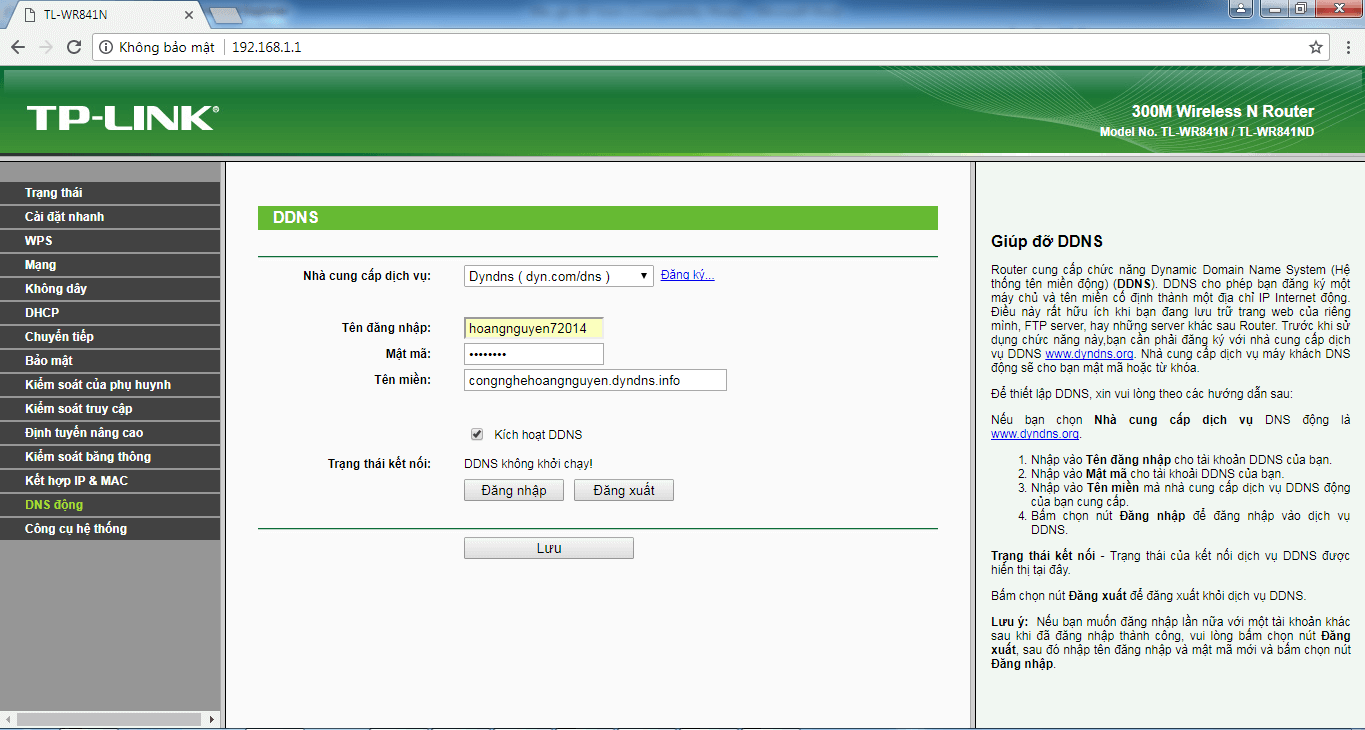1365x730 pixels.
Task: Follow the Đăng ký... link
Action: 687,275
